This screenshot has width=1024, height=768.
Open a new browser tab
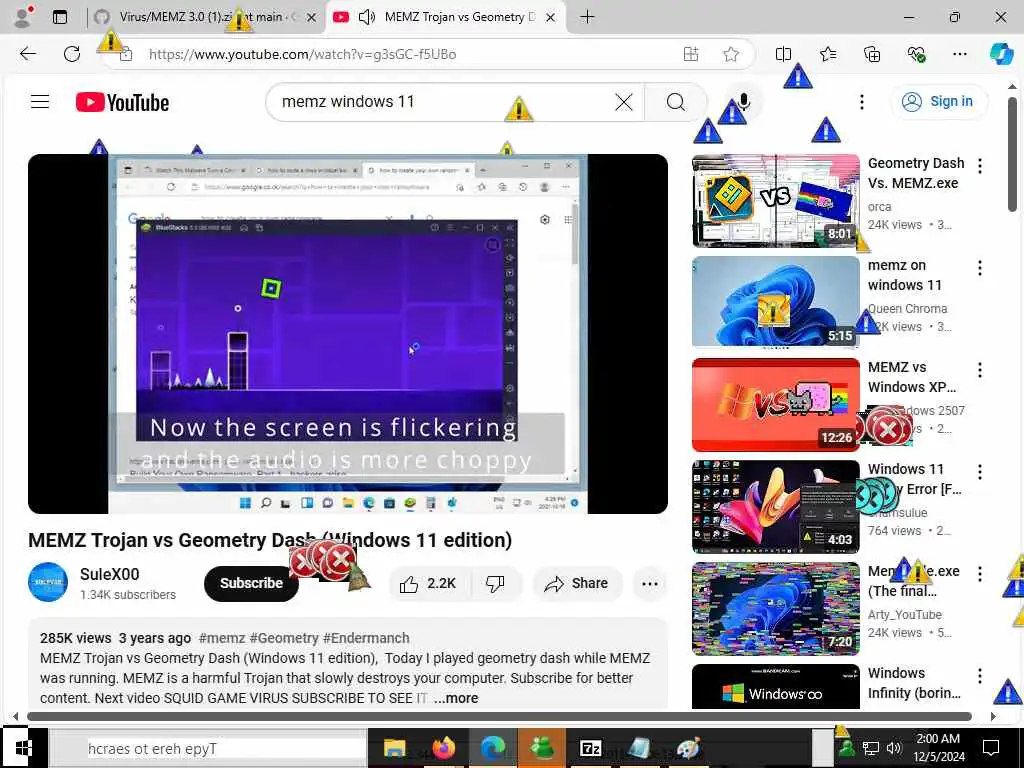587,17
